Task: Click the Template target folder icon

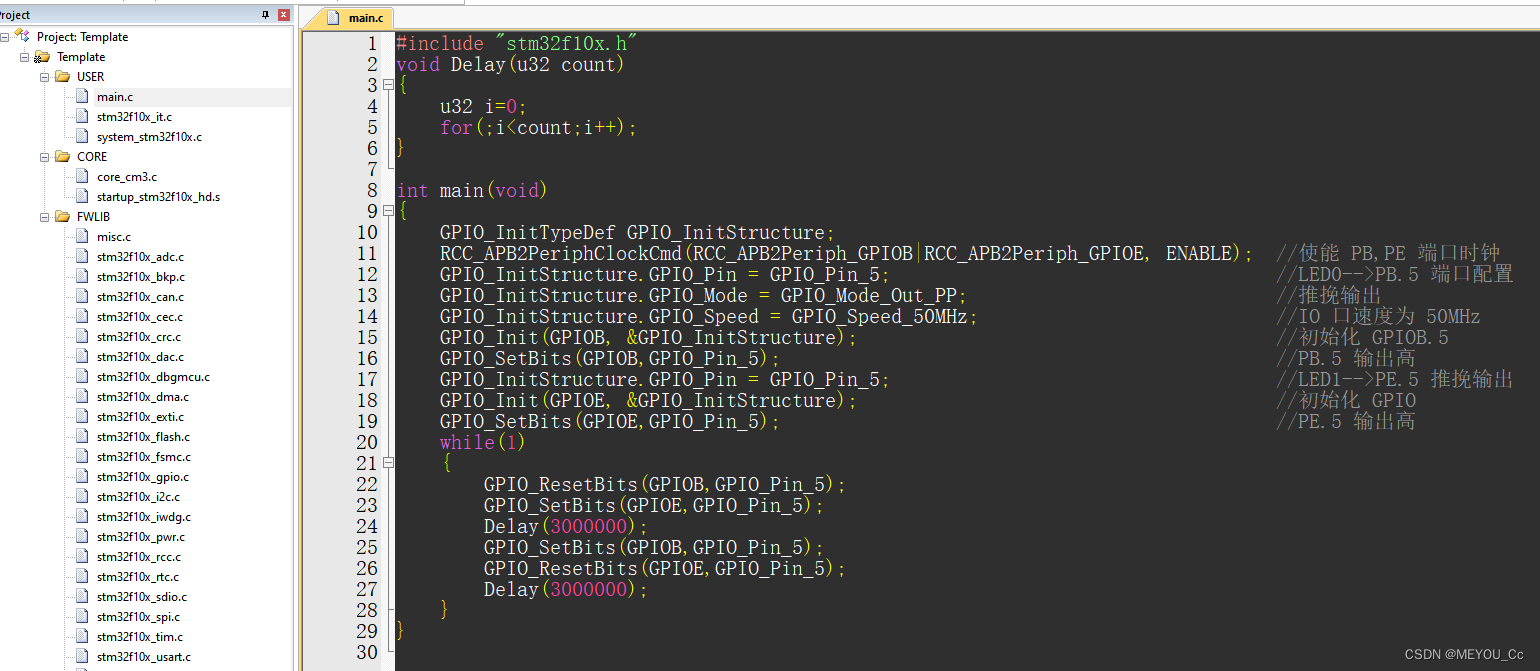Action: pos(42,57)
